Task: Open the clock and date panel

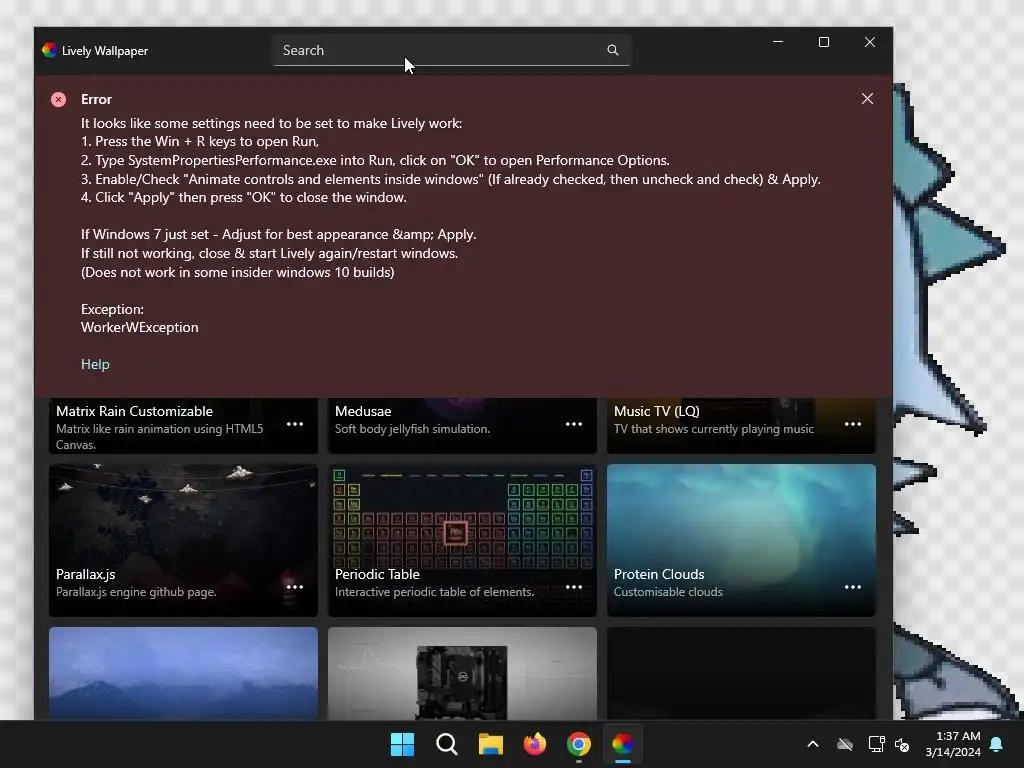Action: (x=953, y=744)
